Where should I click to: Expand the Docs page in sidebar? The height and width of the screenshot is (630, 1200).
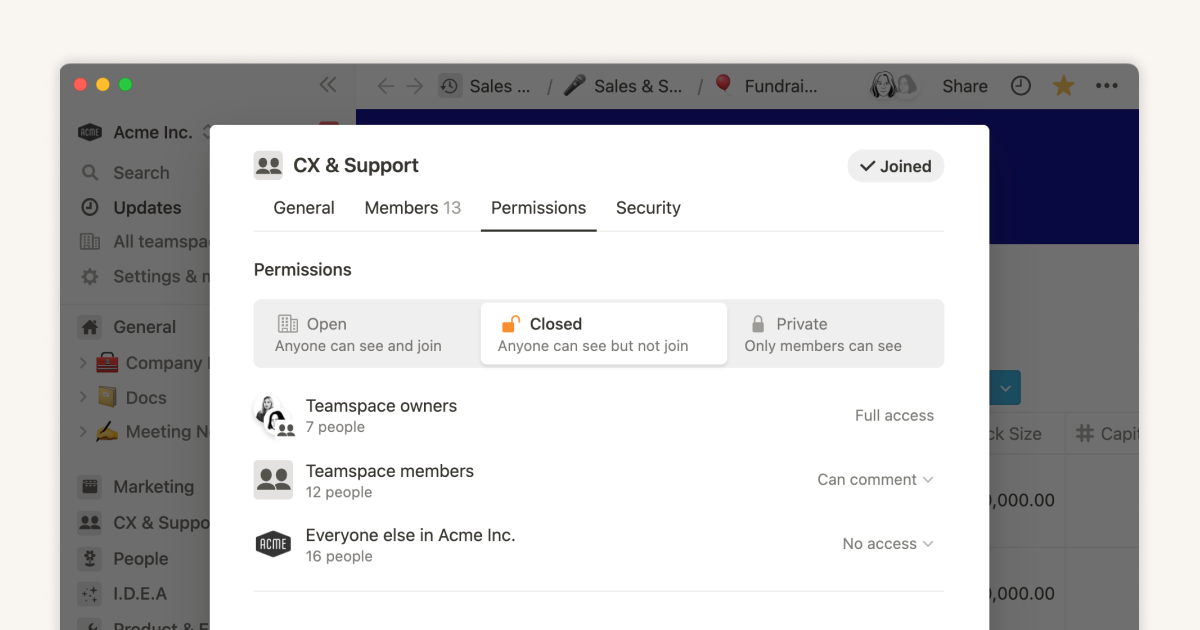point(84,398)
